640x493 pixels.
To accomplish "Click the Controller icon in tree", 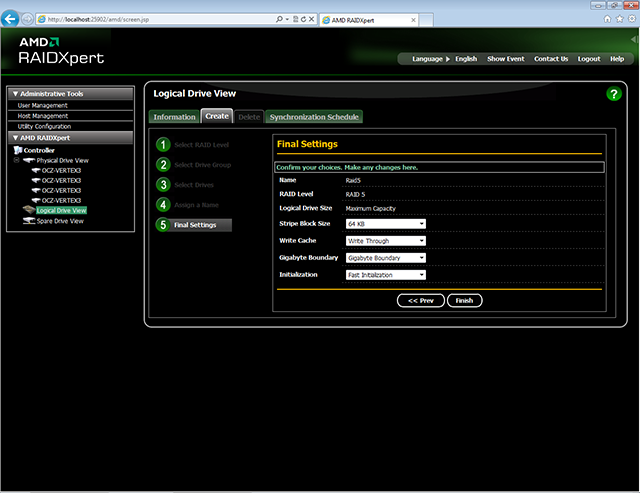I will click(x=18, y=150).
